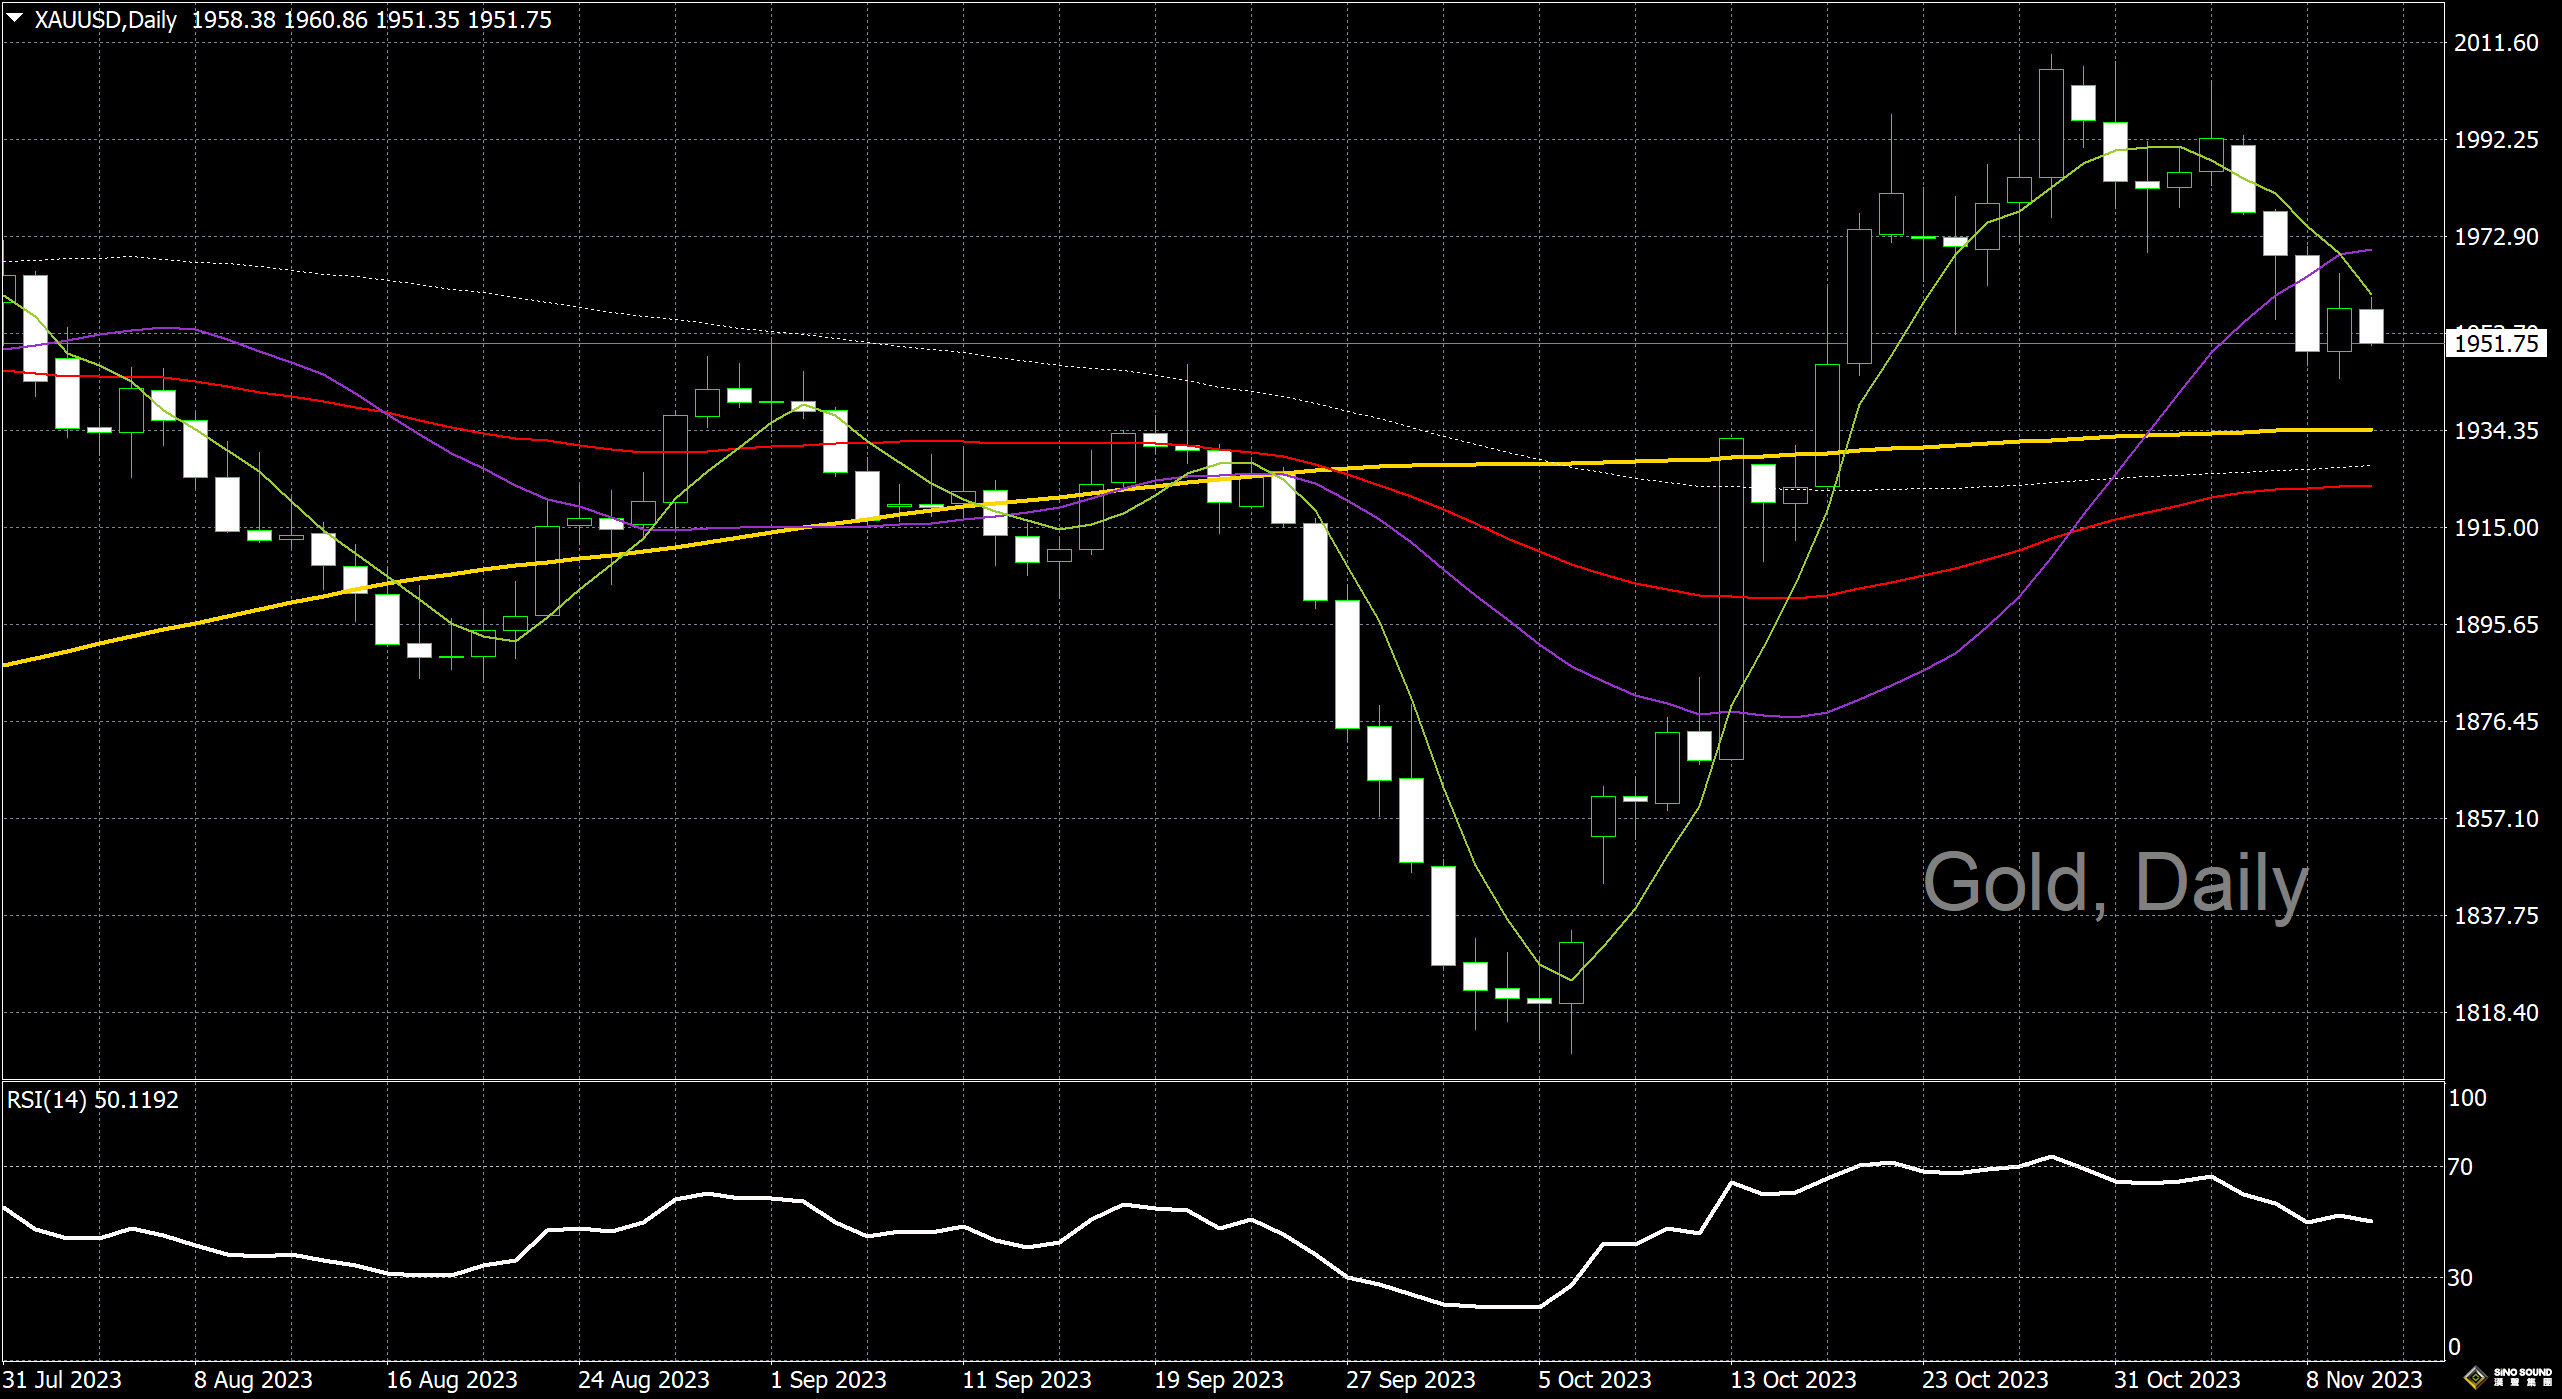Click the 8 Nov 2023 date label

2364,1380
